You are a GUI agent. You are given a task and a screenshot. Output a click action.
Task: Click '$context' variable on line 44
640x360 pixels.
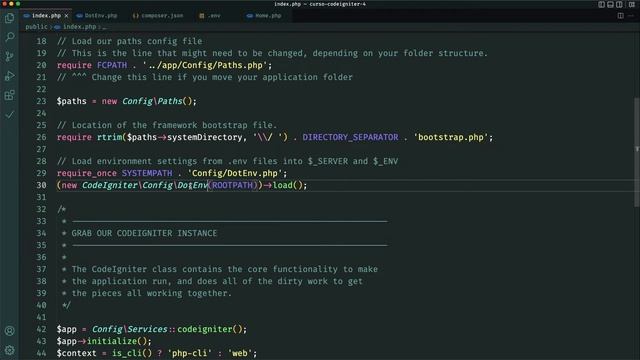tap(76, 353)
